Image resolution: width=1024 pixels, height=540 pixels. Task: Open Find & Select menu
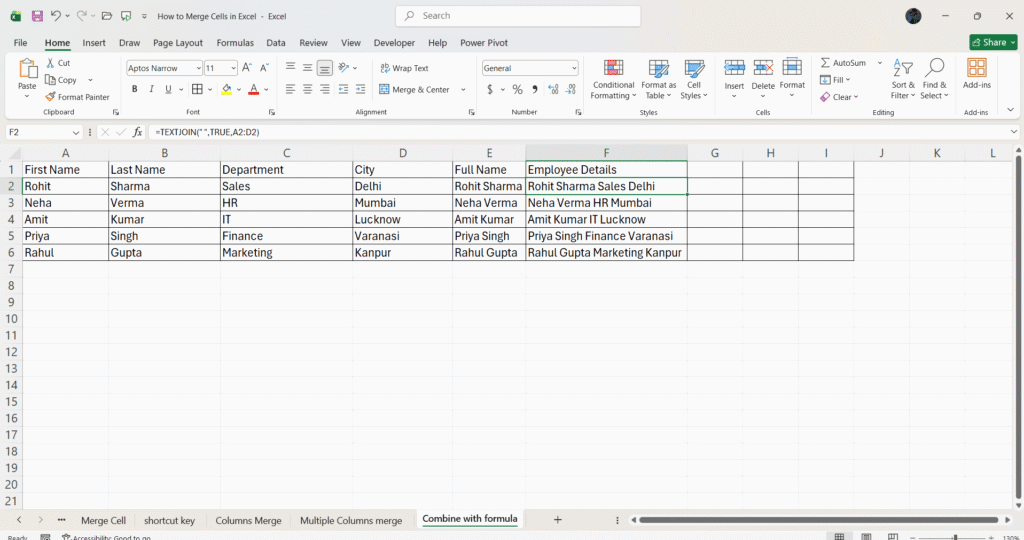[x=935, y=80]
